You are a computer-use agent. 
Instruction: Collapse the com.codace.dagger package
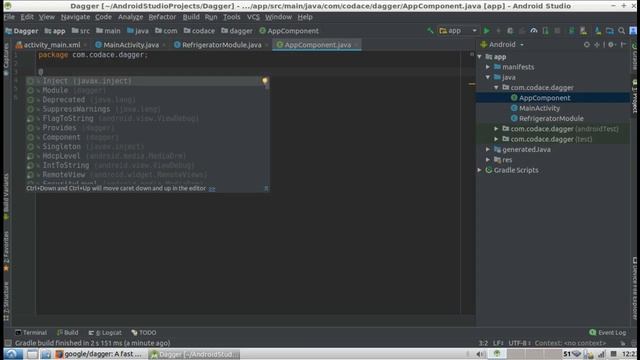[497, 87]
